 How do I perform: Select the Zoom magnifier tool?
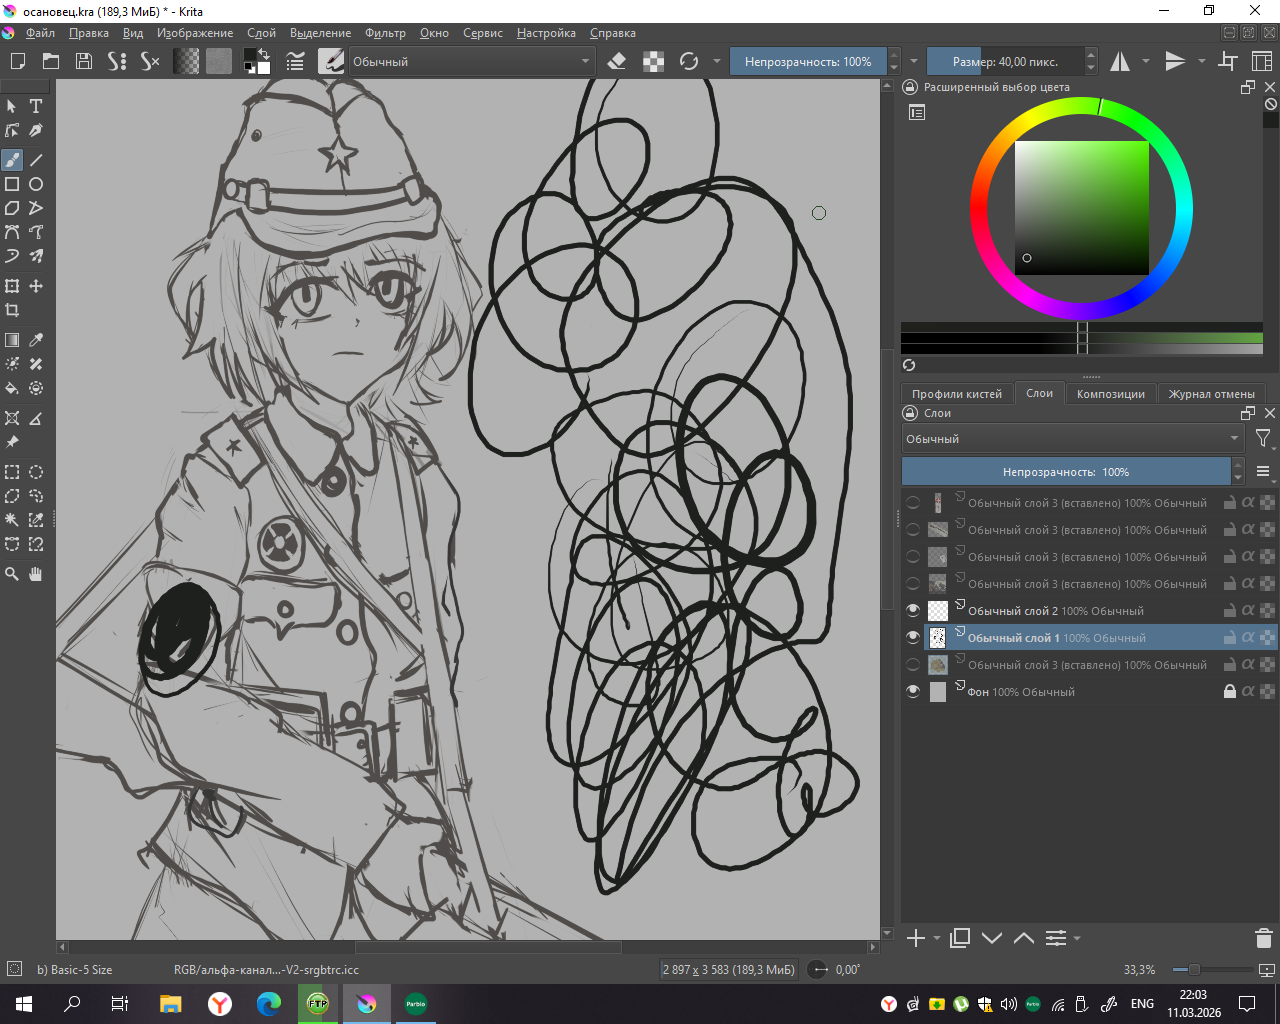[12, 574]
